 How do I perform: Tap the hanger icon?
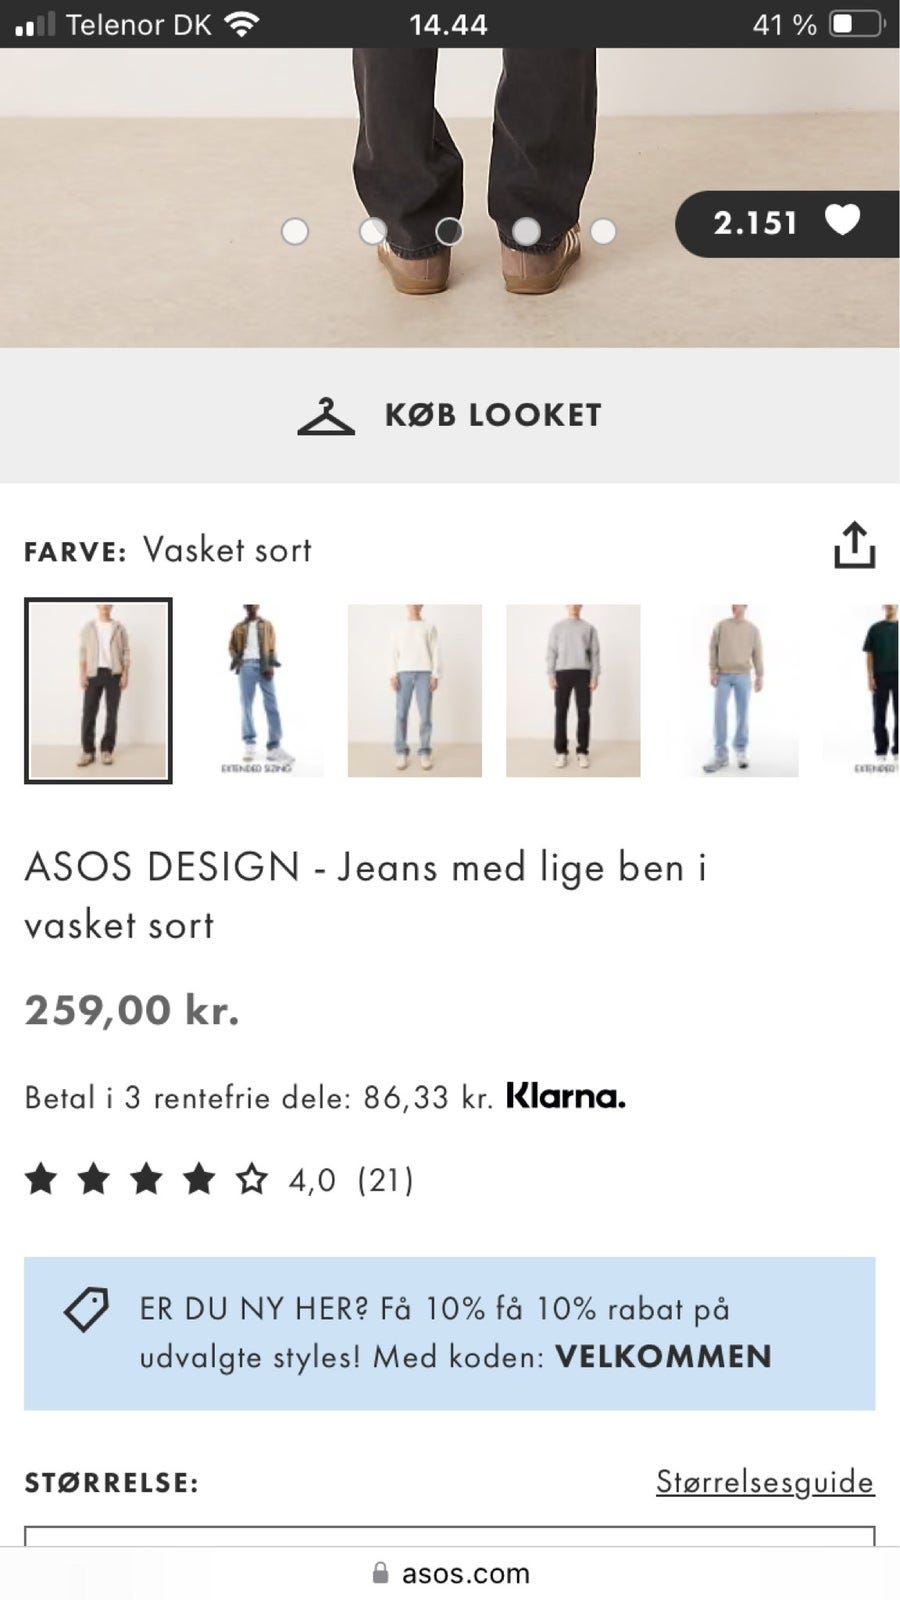pos(326,416)
